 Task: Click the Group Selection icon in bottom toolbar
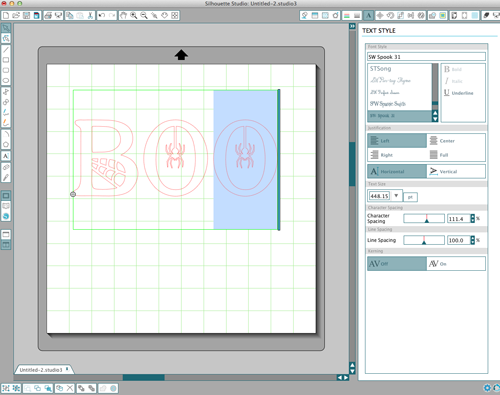pyautogui.click(x=6, y=388)
